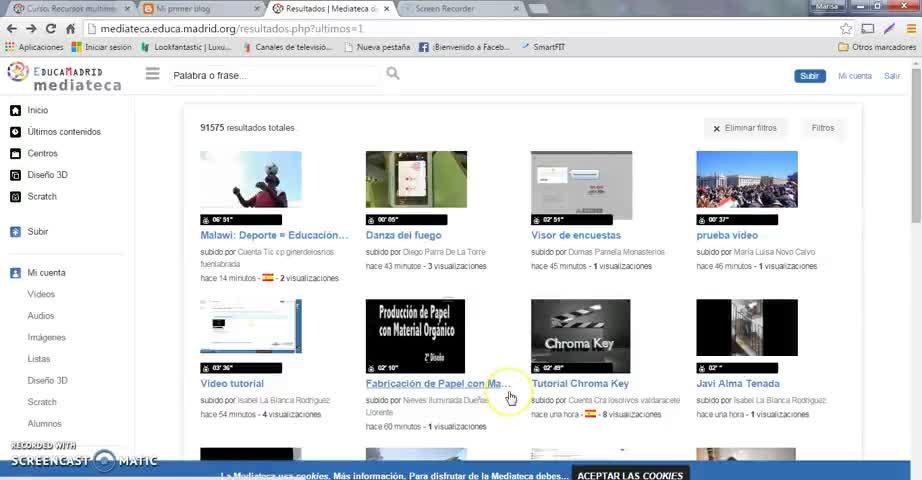Click the blue Subir button in the header
This screenshot has width=922, height=480.
coord(810,76)
